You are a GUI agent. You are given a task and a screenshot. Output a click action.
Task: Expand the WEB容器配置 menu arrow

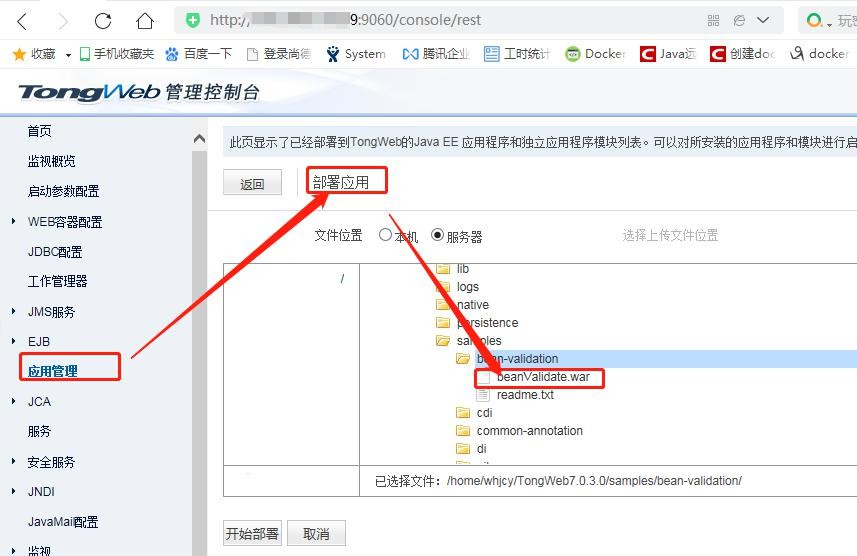(x=14, y=221)
